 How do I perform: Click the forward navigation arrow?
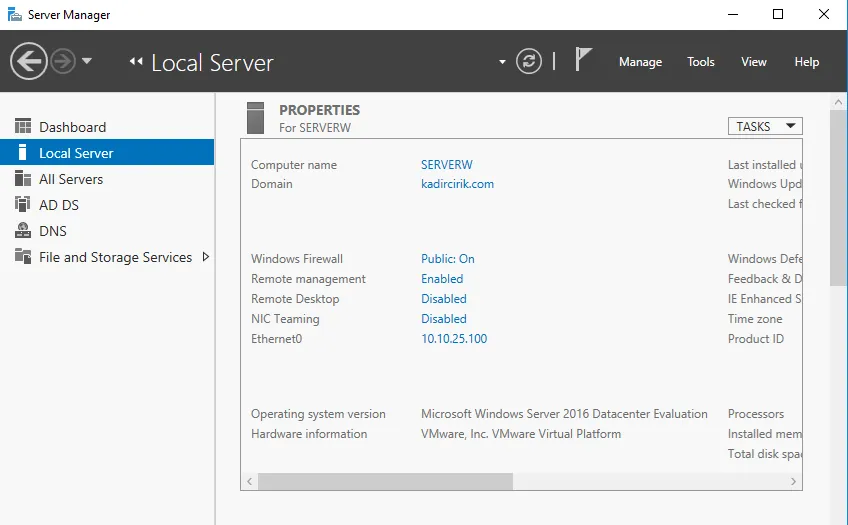63,61
